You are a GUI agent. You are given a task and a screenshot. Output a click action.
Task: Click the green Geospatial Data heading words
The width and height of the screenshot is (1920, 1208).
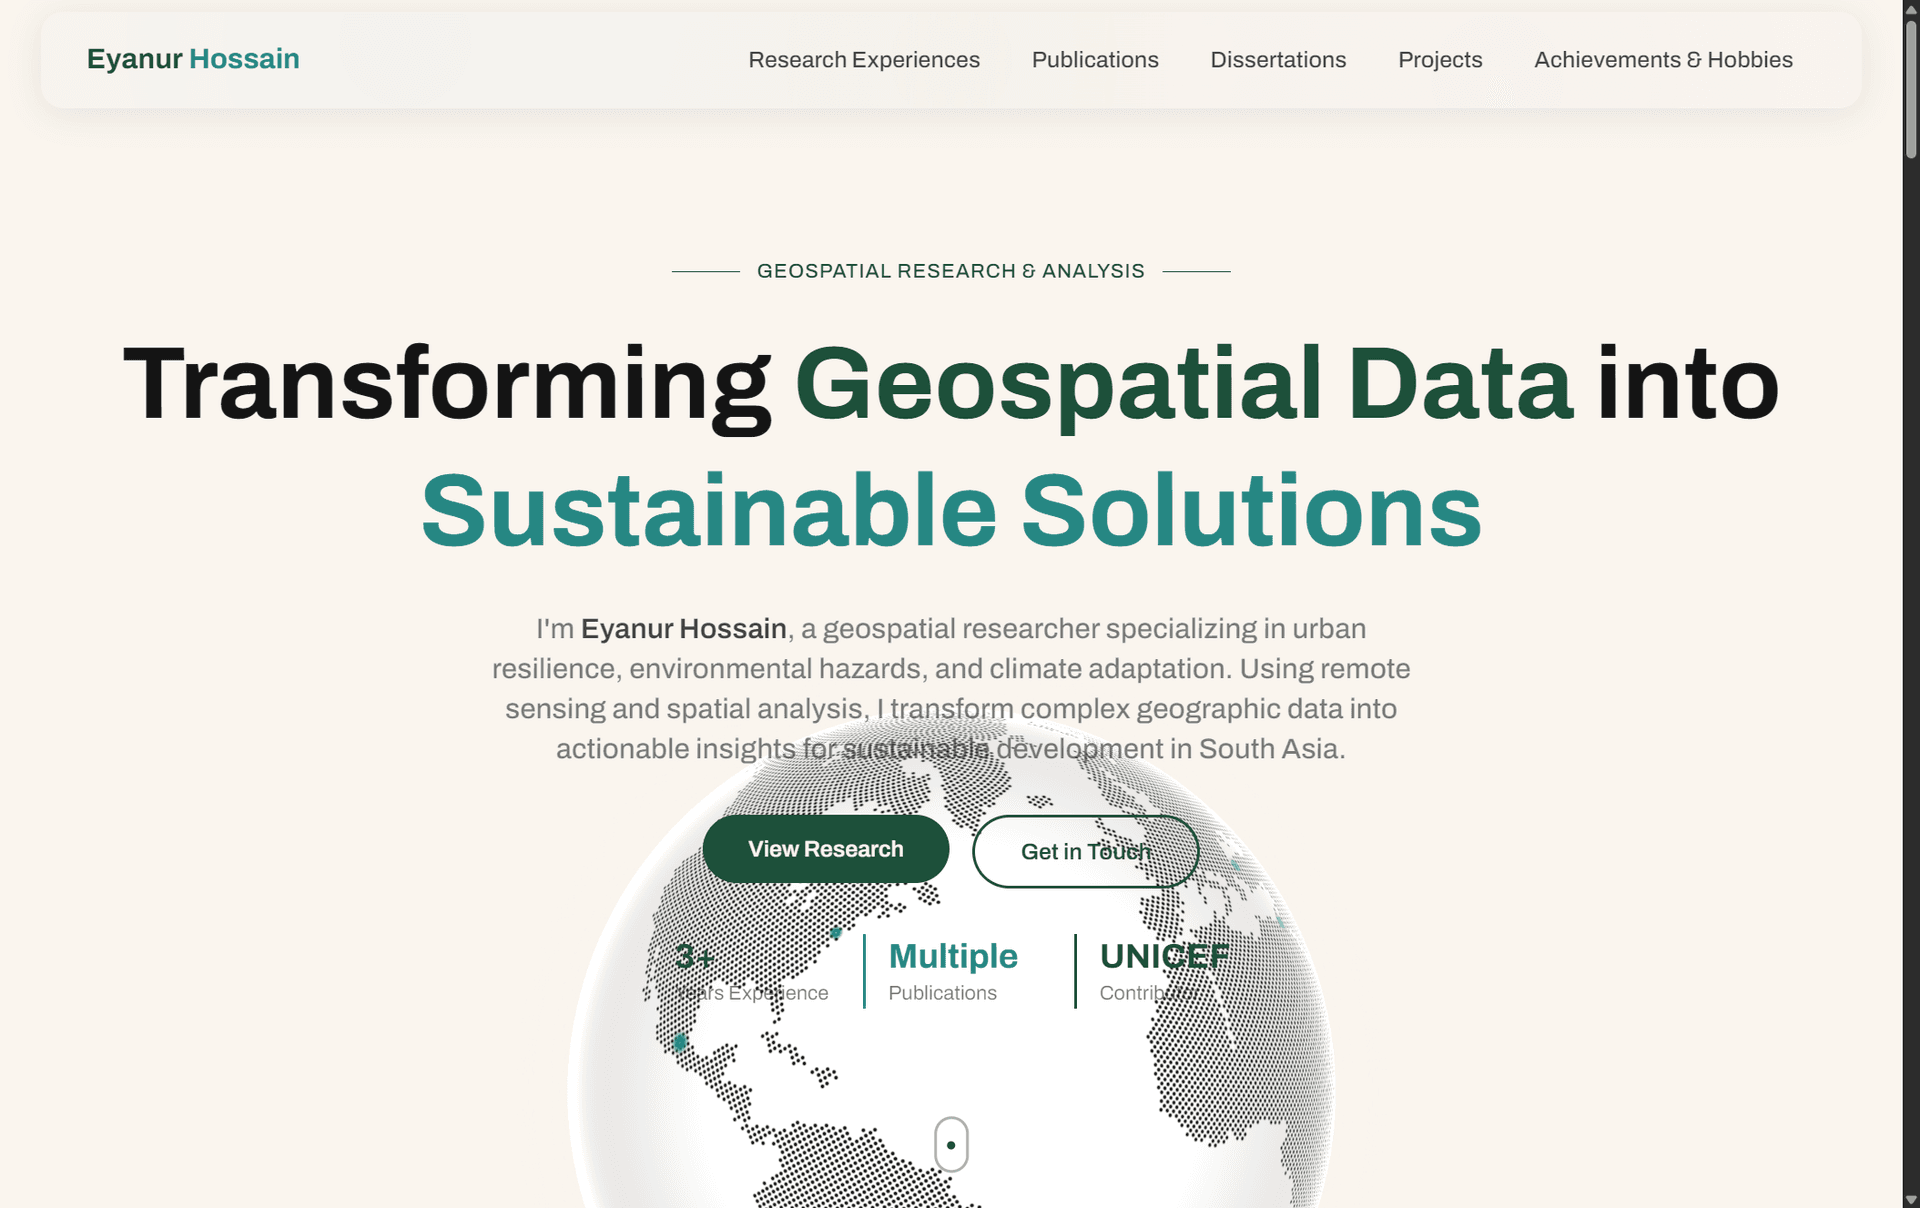1184,384
